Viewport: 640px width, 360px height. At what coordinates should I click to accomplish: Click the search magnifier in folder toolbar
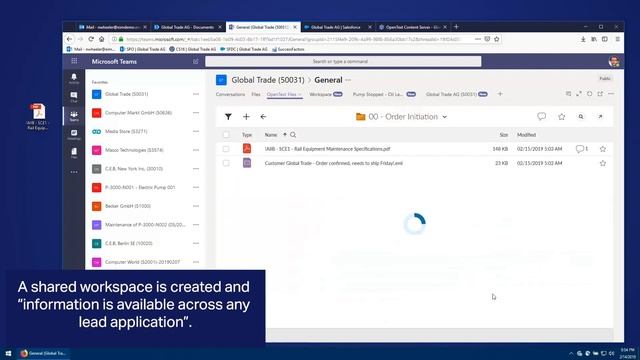pyautogui.click(x=581, y=117)
